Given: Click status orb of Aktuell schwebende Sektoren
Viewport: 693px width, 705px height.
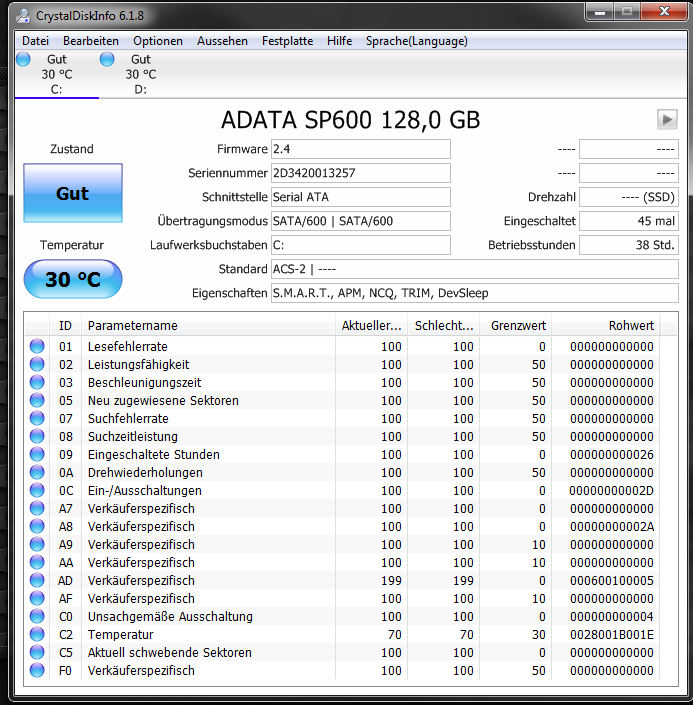Looking at the screenshot, I should tap(37, 652).
